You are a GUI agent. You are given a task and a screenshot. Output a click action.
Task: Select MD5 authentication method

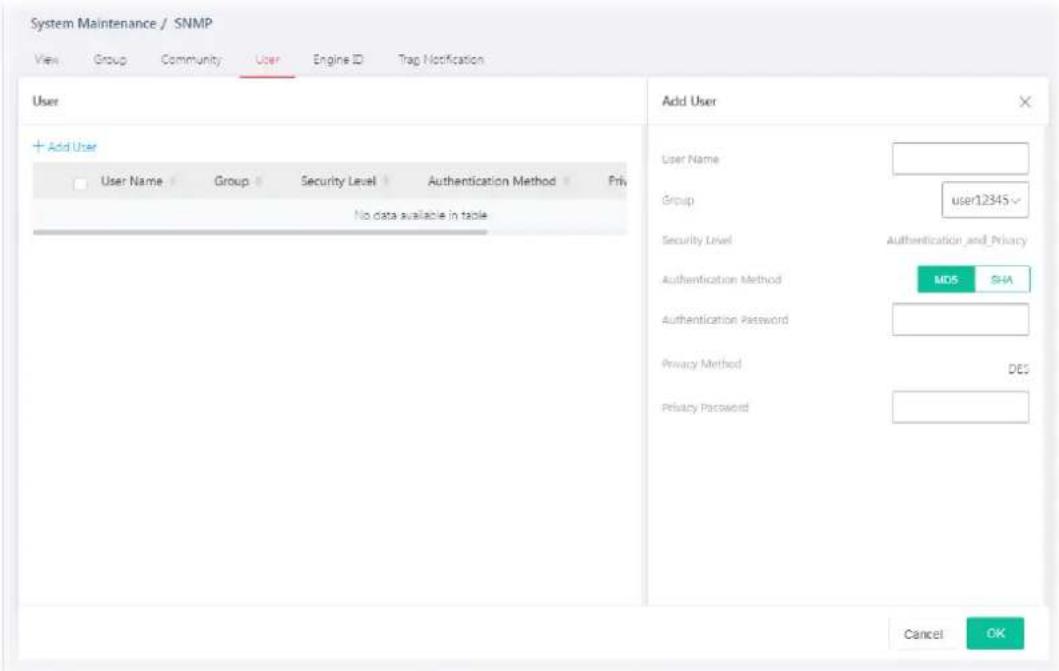tap(946, 279)
